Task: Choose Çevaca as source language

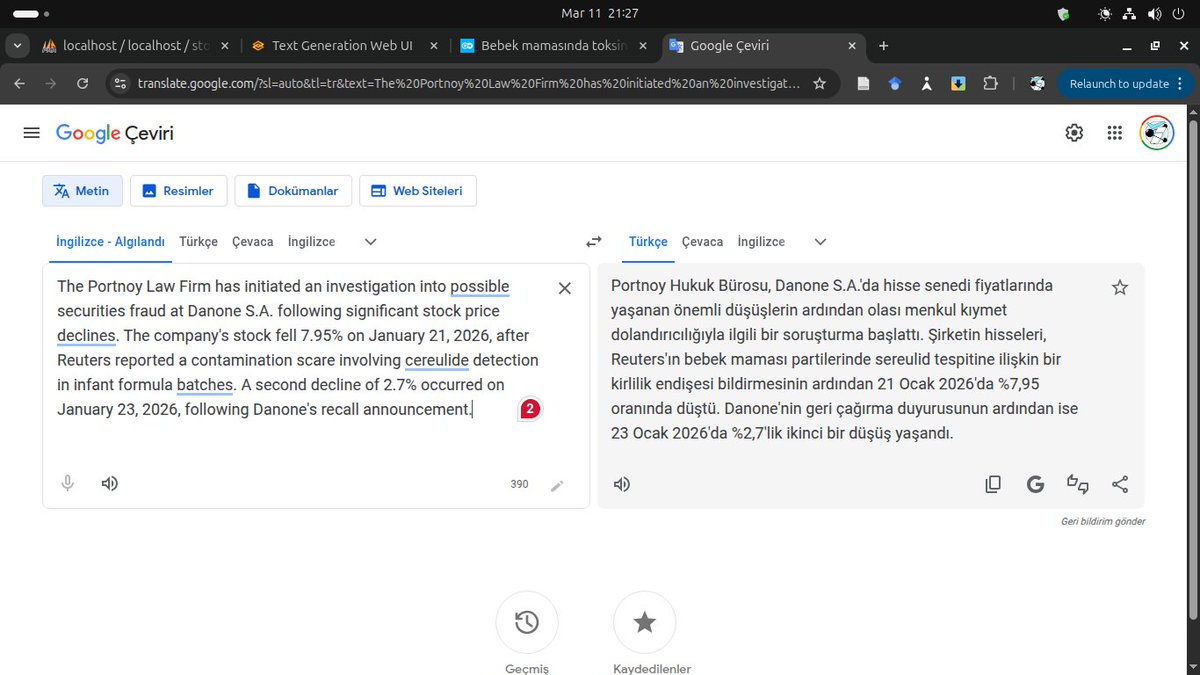Action: coord(253,242)
